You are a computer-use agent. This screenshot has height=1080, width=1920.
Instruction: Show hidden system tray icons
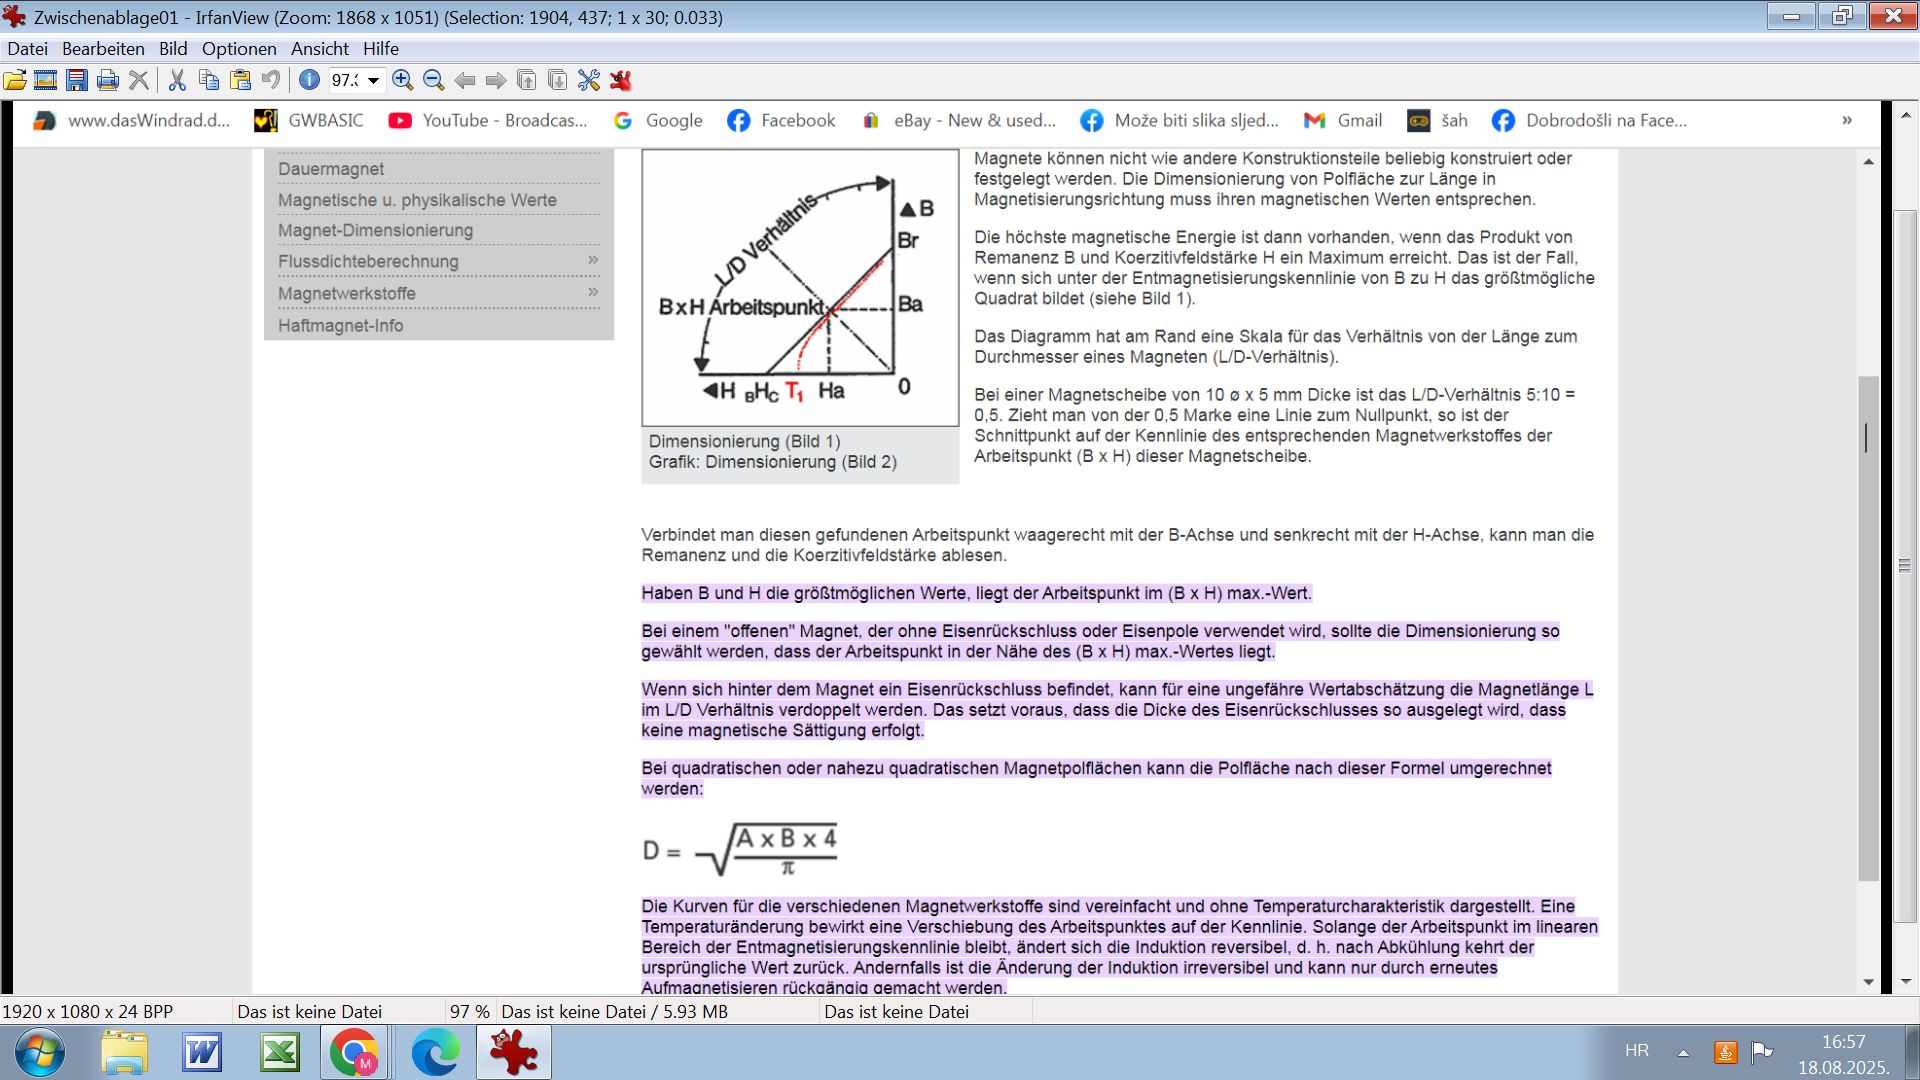click(x=1683, y=1052)
